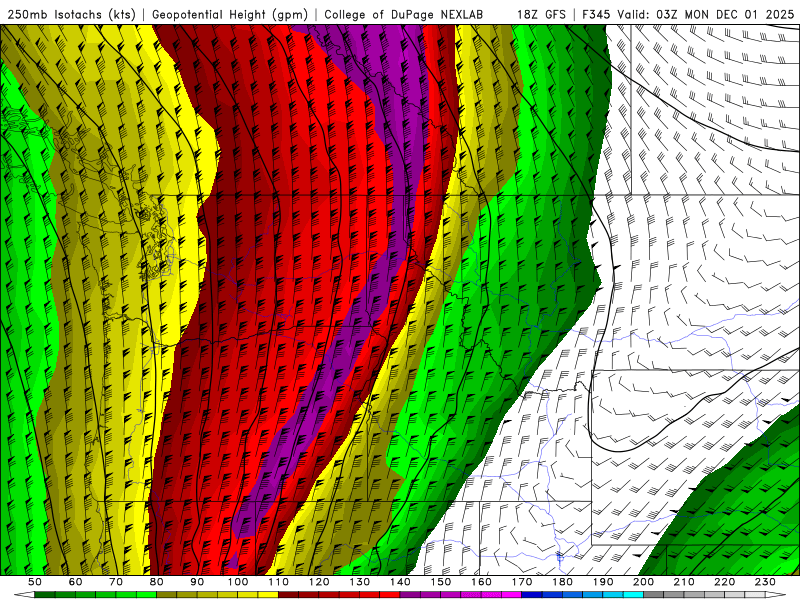Image resolution: width=800 pixels, height=600 pixels.
Task: Click the 90 label on the color scale
Action: coord(197,582)
